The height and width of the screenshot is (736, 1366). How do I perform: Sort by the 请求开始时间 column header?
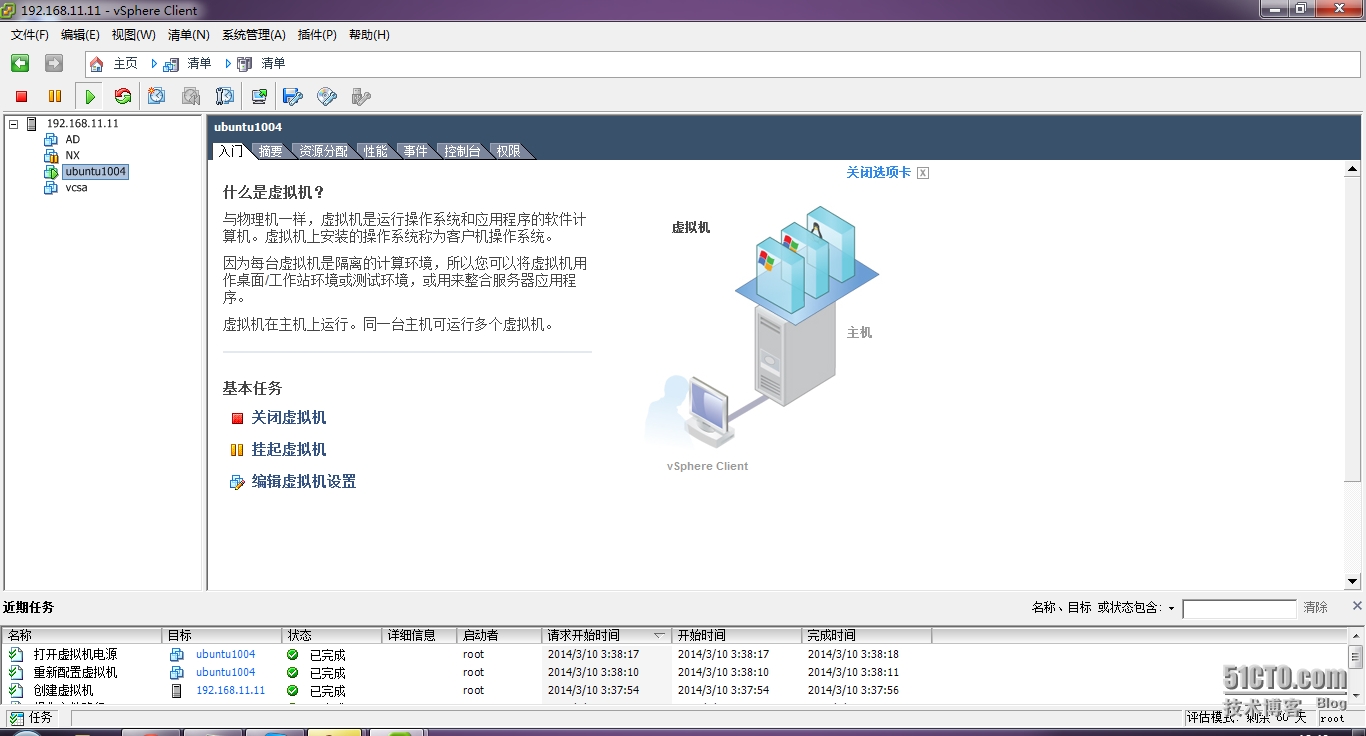[x=606, y=635]
